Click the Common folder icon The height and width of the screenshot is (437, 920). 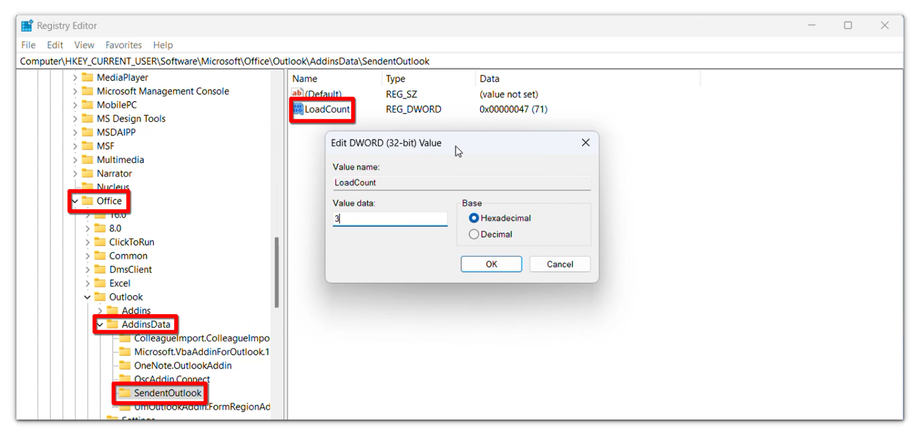point(100,256)
